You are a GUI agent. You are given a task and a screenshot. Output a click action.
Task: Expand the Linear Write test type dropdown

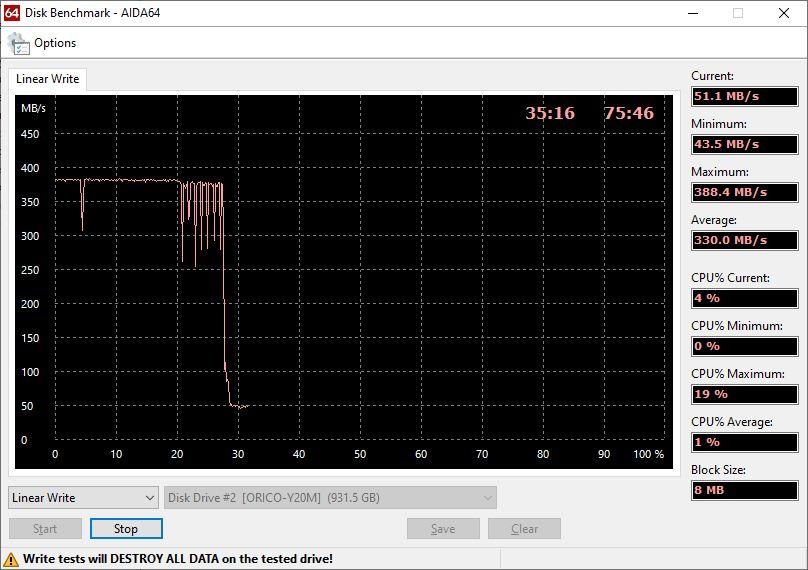tap(83, 498)
